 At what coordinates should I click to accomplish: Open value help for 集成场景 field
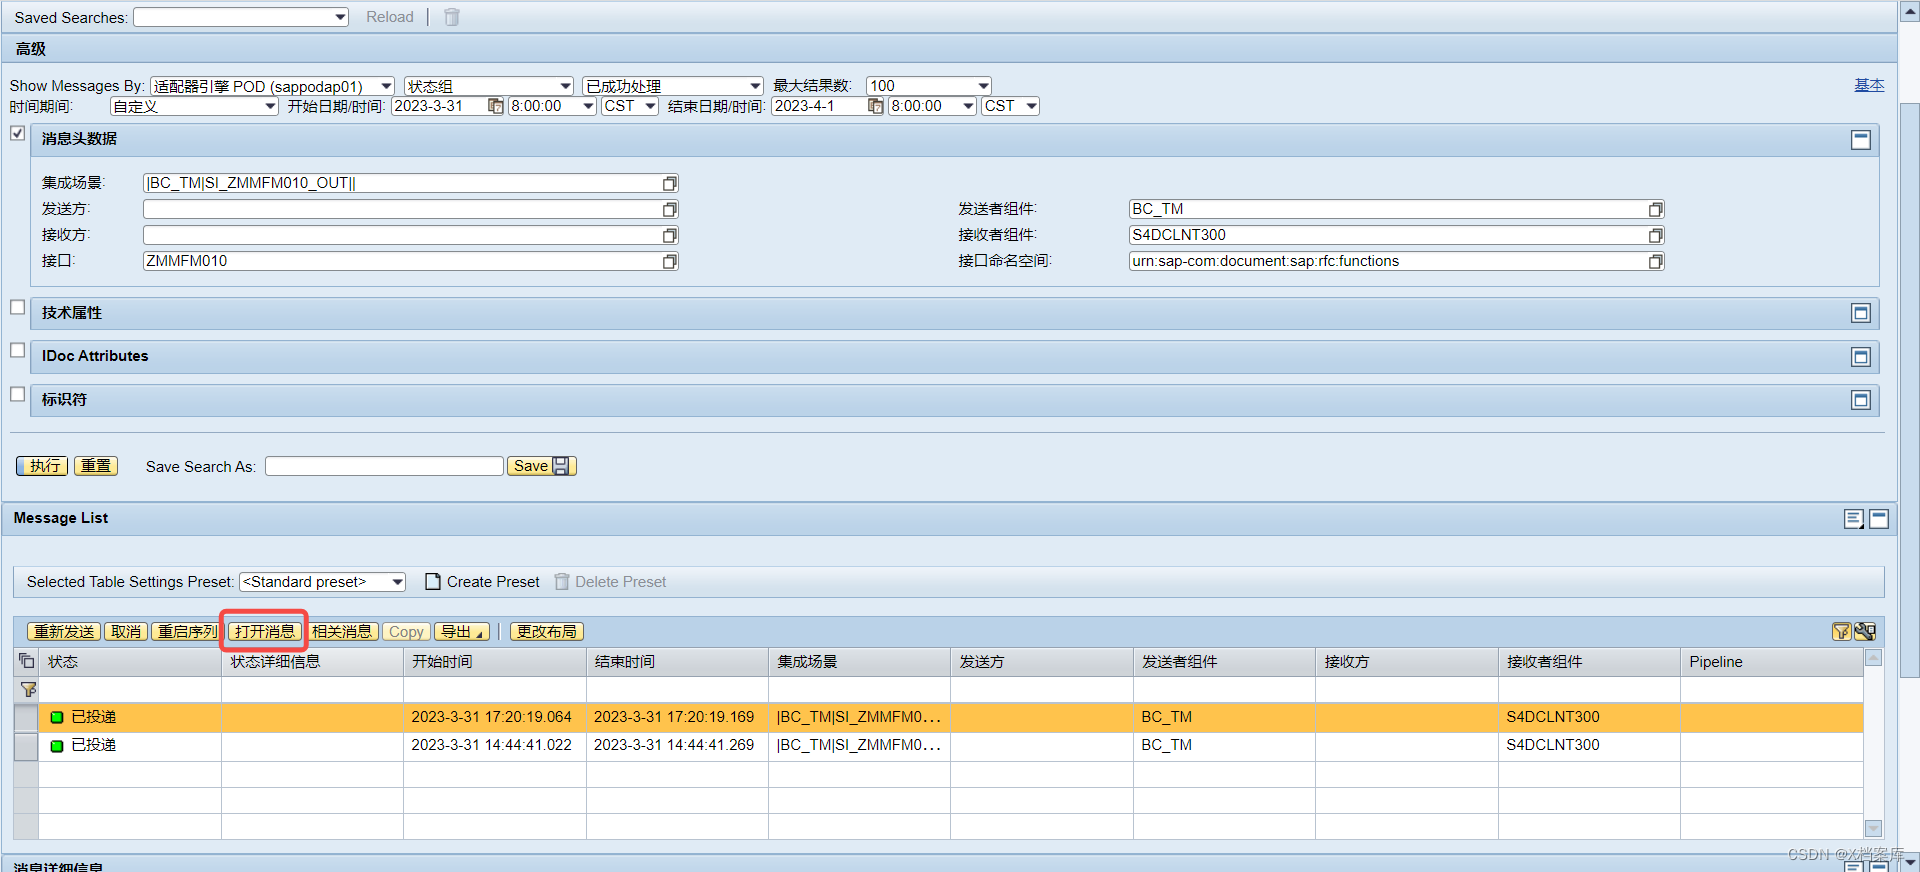[x=670, y=183]
